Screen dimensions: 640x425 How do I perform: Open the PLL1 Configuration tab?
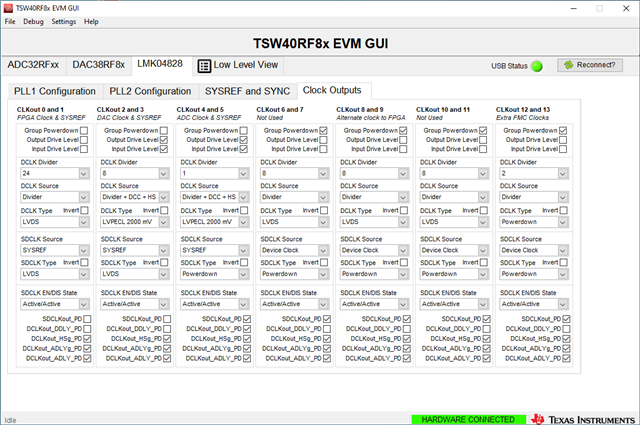pos(55,91)
